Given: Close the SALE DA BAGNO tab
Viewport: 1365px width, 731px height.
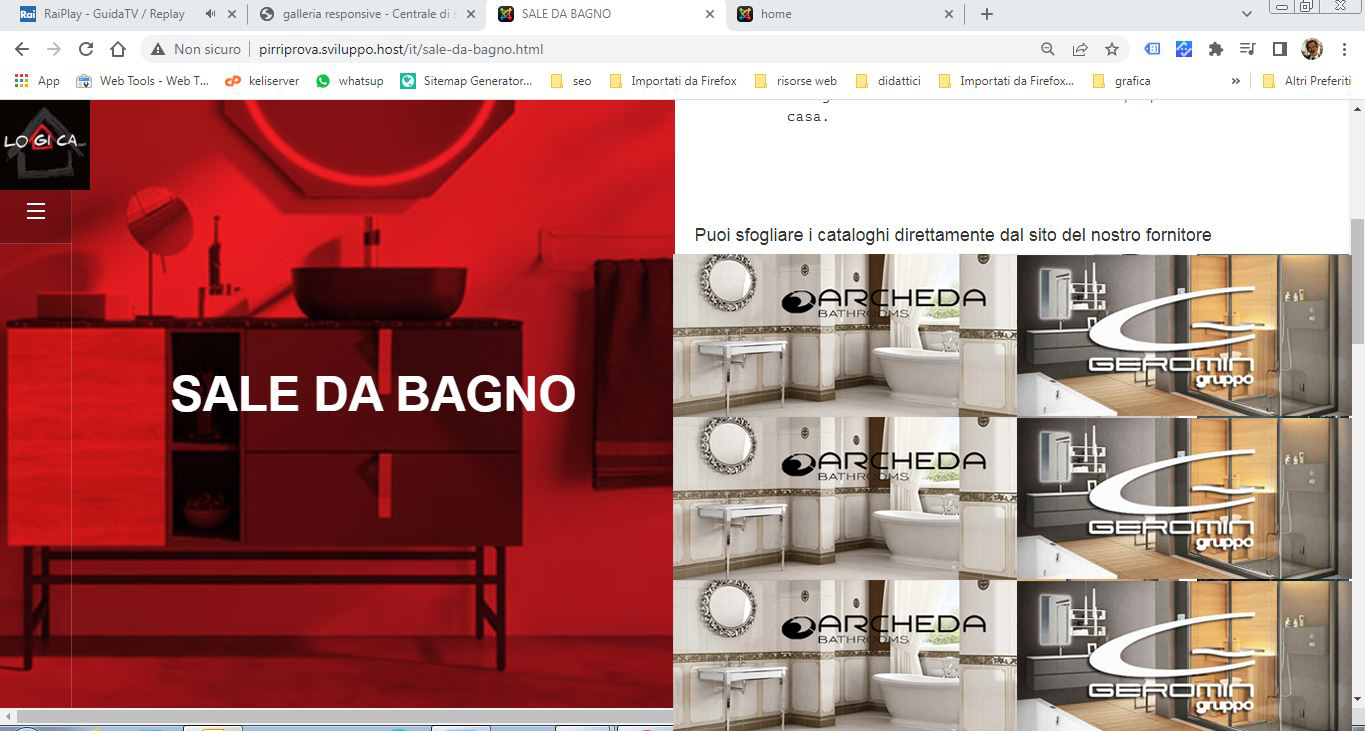Looking at the screenshot, I should tap(710, 14).
